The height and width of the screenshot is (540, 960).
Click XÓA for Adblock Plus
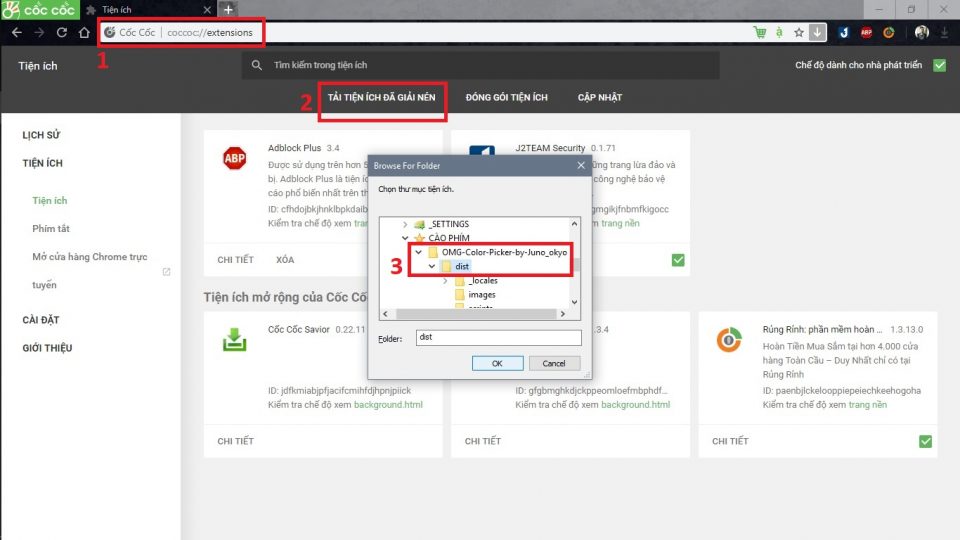[285, 260]
